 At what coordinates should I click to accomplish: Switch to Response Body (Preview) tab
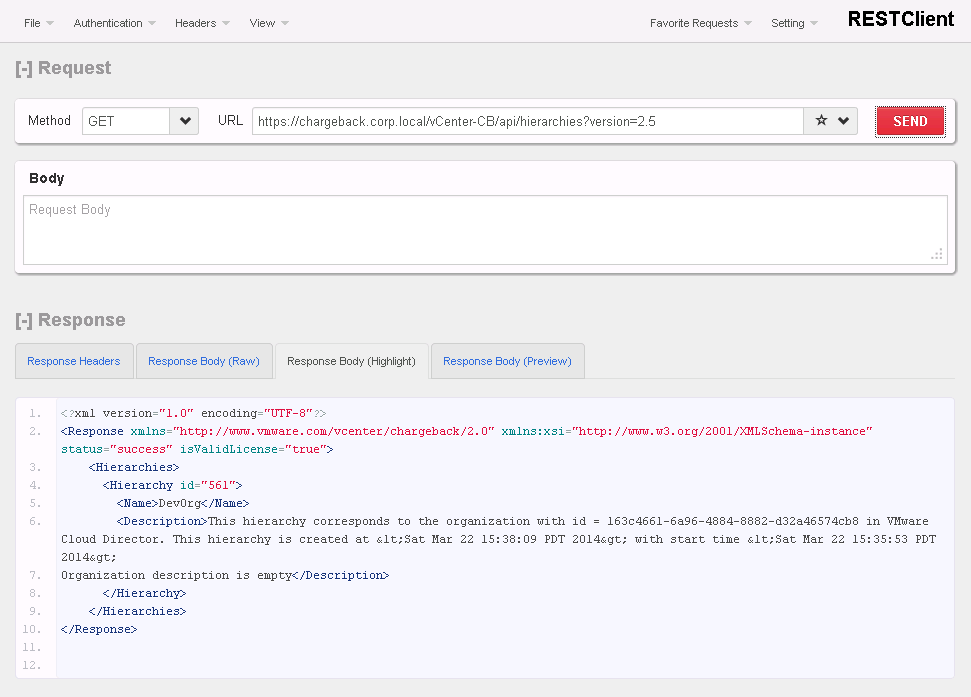click(507, 361)
